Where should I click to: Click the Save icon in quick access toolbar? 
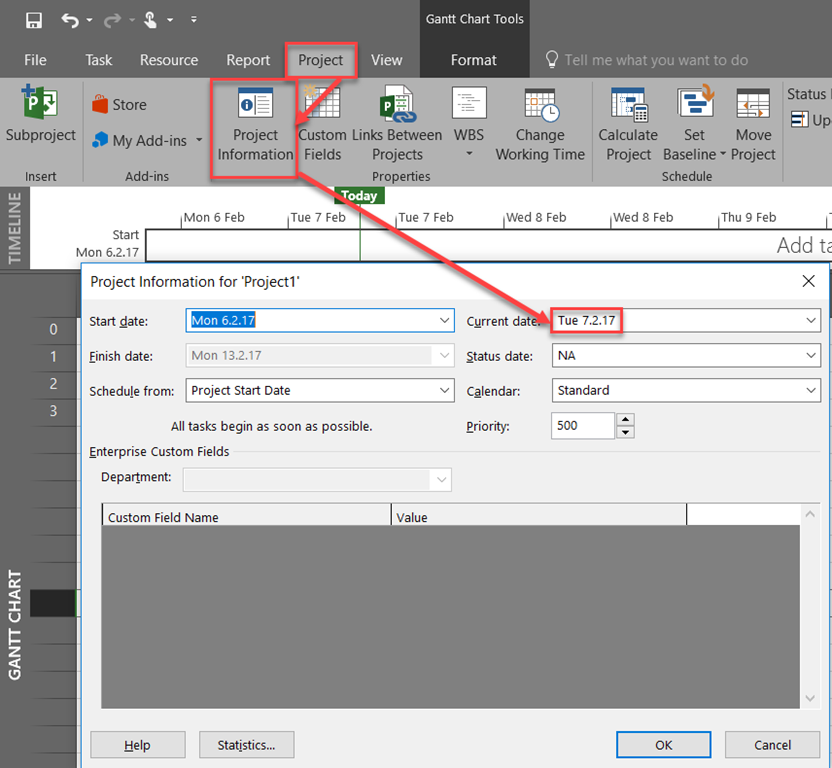[34, 20]
